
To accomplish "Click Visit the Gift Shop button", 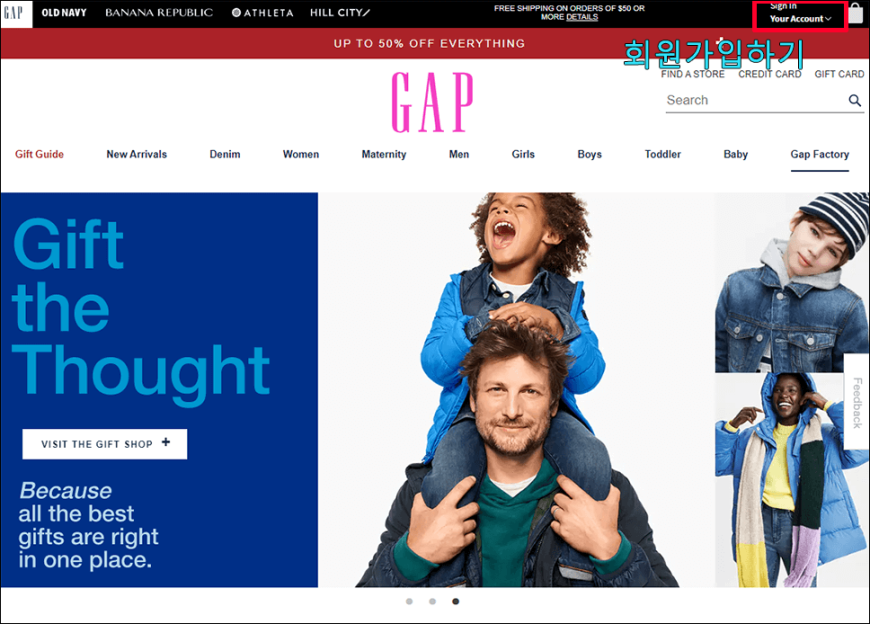I will [x=105, y=444].
